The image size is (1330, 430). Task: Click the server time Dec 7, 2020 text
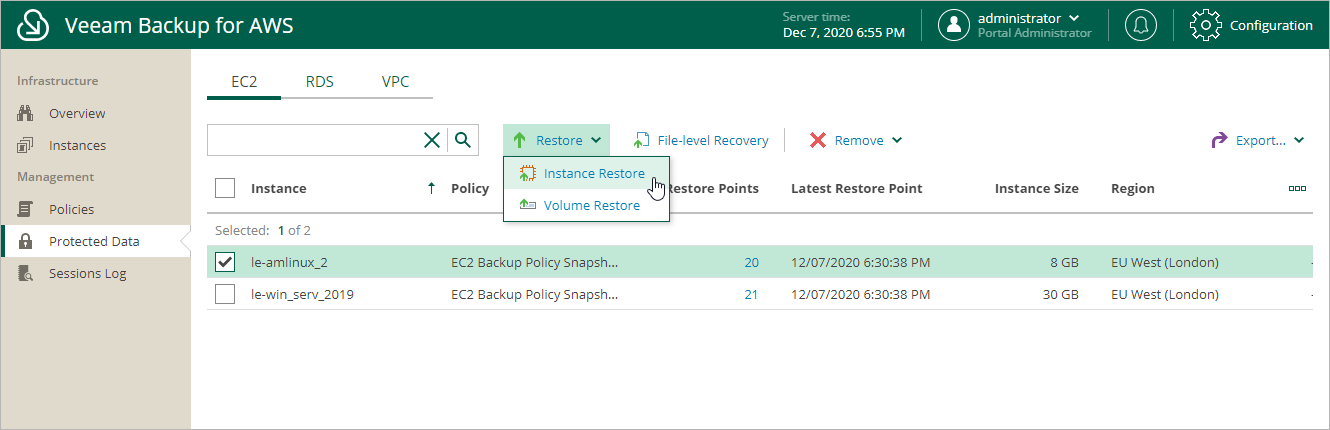click(843, 32)
